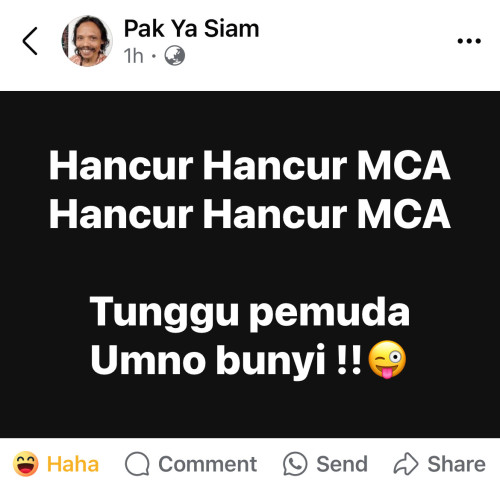Click the winking tongue emoji
500x492 pixels.
point(387,360)
